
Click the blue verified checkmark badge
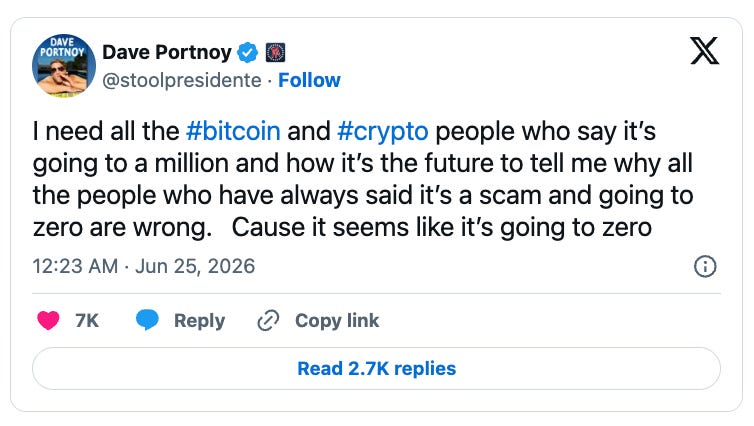[248, 52]
